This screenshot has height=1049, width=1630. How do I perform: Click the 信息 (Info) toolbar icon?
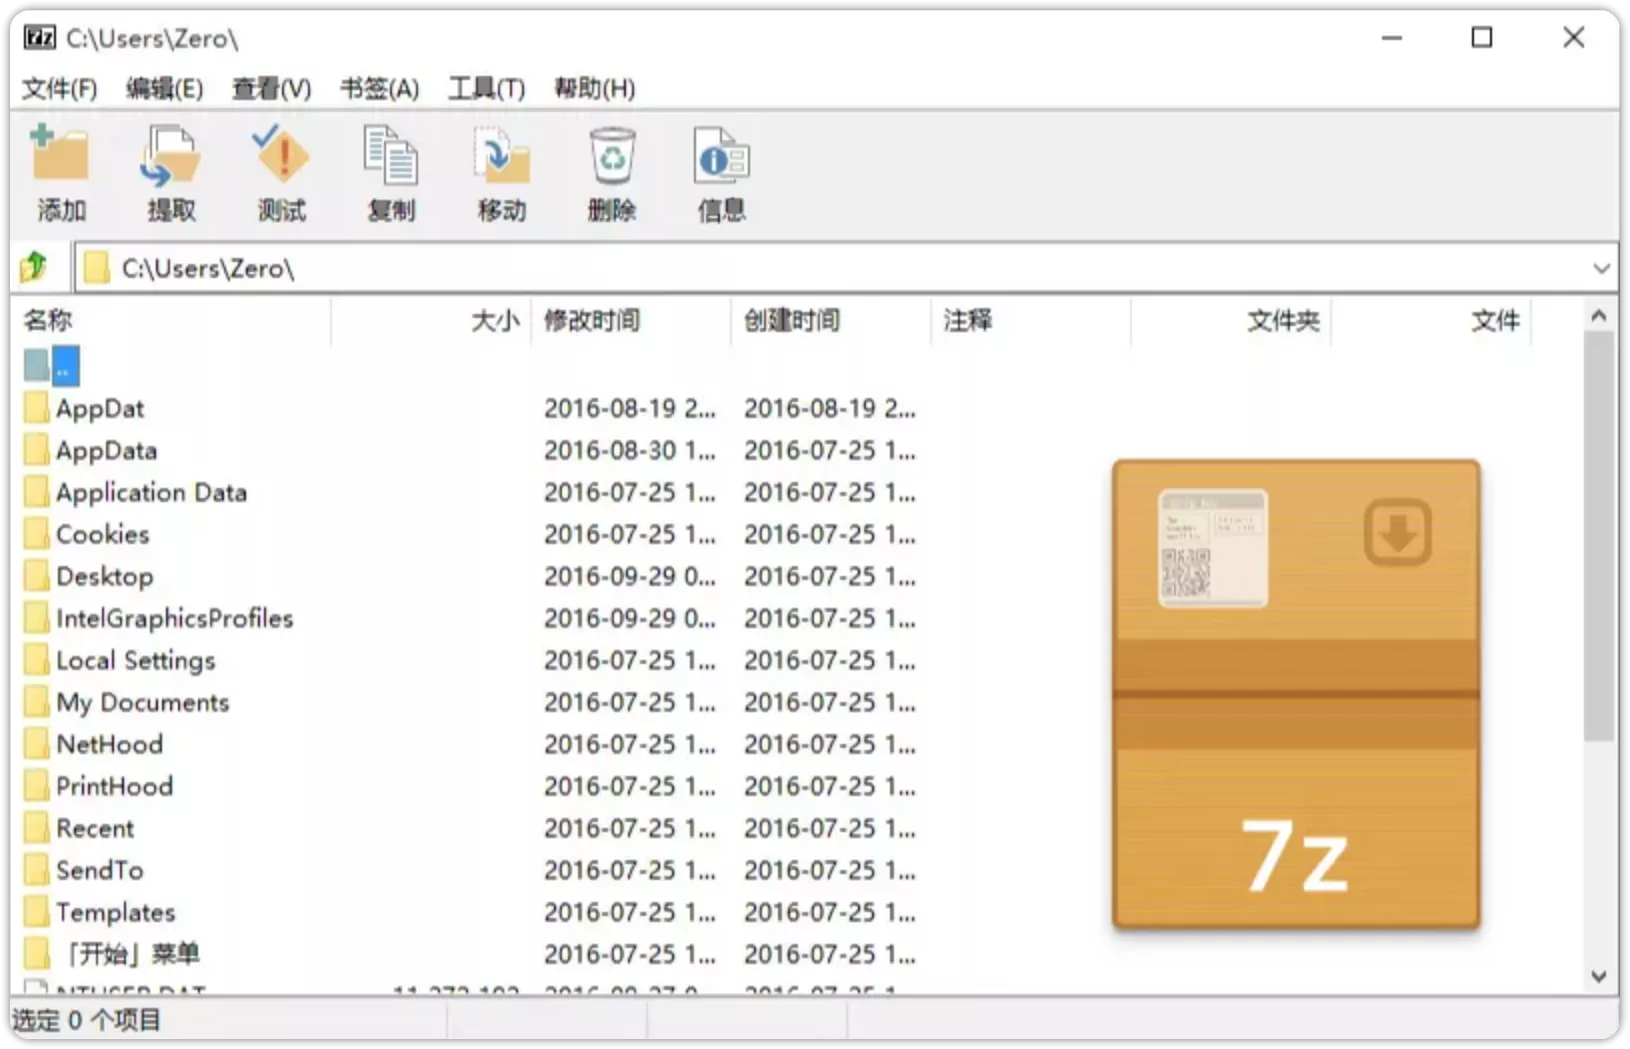pyautogui.click(x=721, y=155)
